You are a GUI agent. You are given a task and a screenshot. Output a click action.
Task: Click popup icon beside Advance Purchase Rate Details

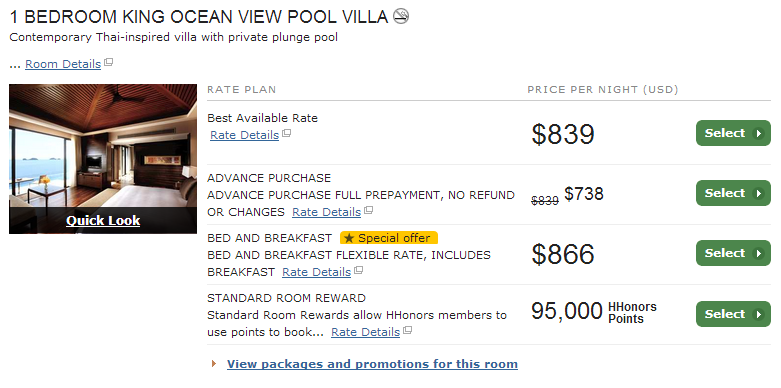point(369,211)
